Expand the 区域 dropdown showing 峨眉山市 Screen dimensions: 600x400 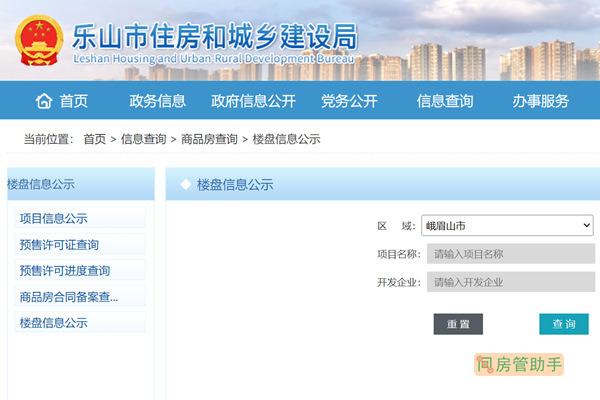pyautogui.click(x=507, y=225)
